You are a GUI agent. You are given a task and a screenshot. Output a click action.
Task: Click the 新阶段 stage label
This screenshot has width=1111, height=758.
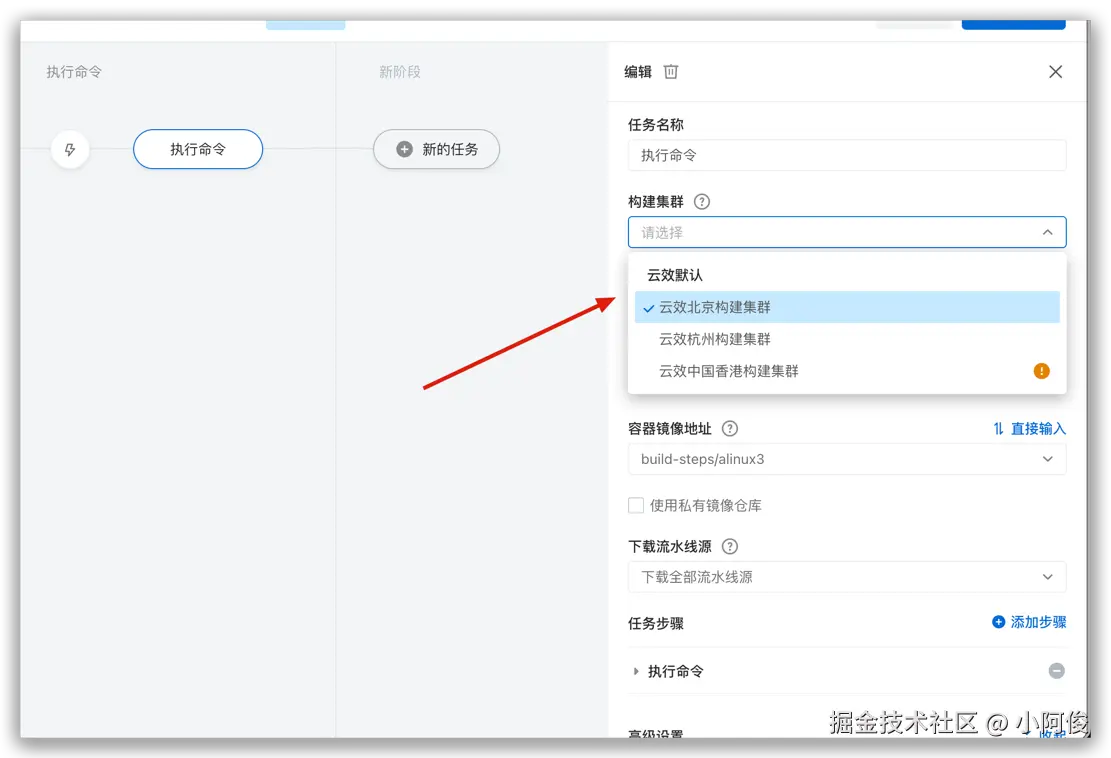[400, 72]
